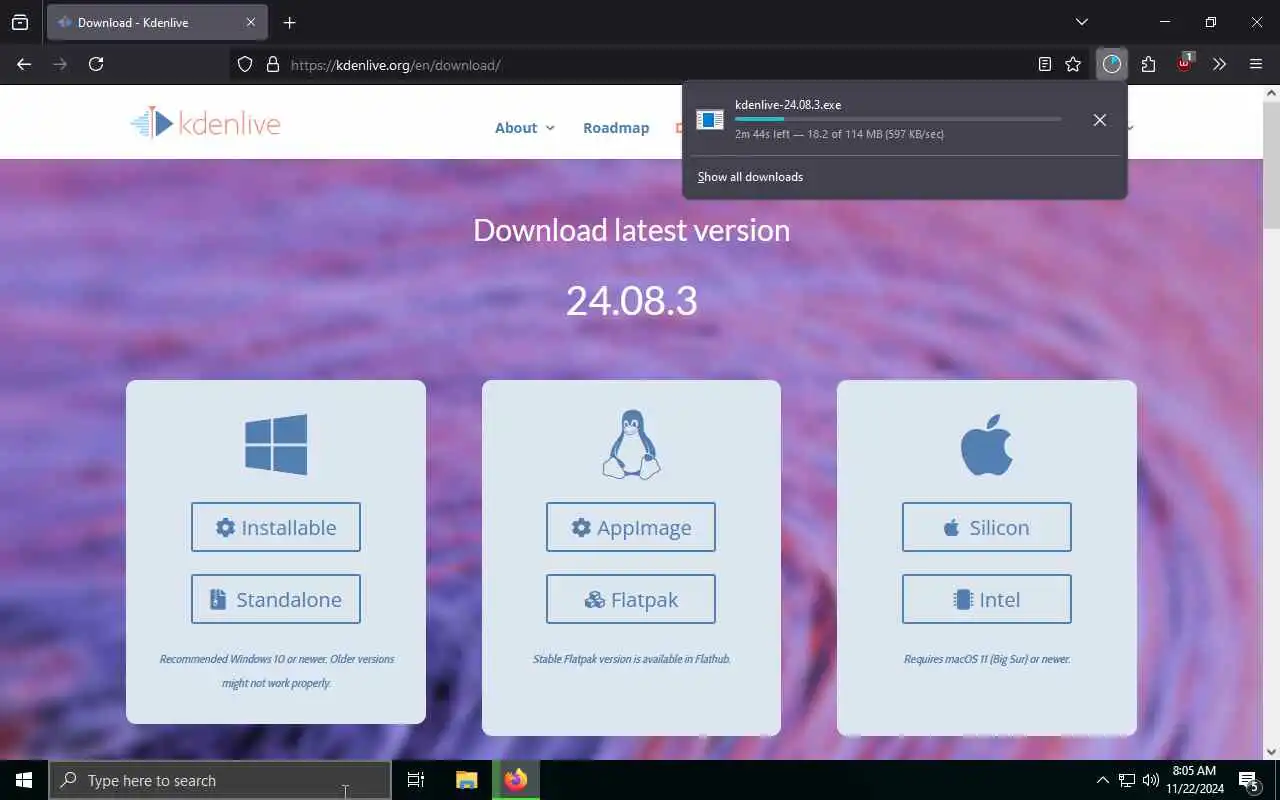Cancel the kdenlive-24.08.3.exe download
The width and height of the screenshot is (1280, 800).
click(x=1099, y=120)
